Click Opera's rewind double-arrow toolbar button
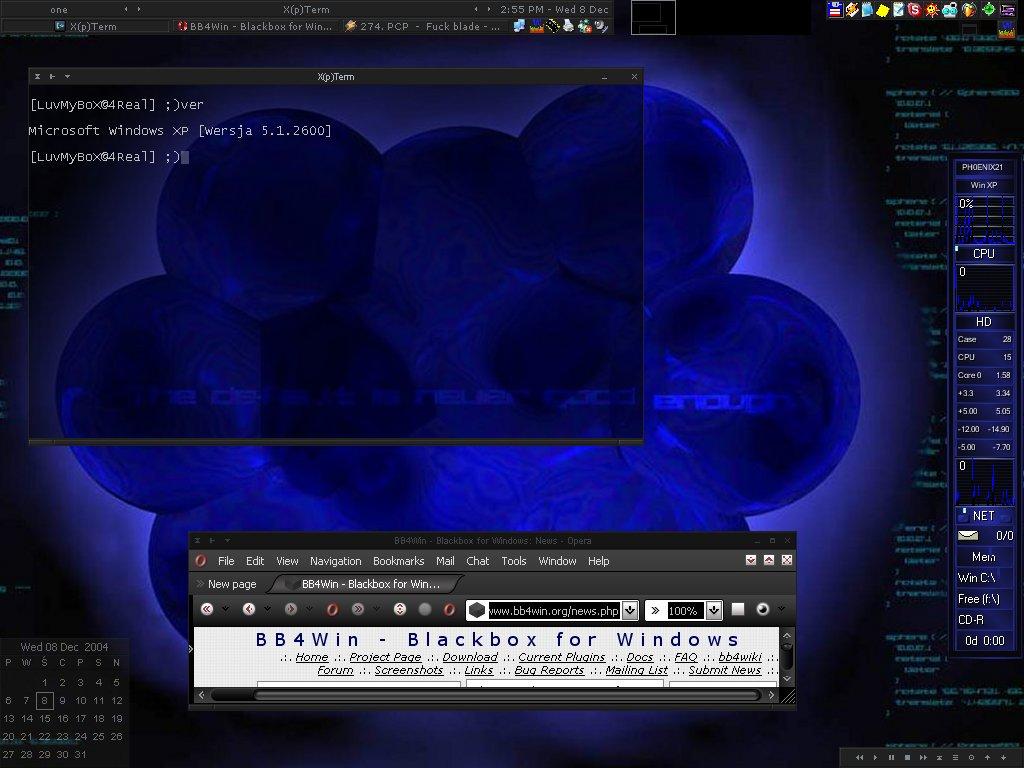The image size is (1024, 768). (x=207, y=609)
